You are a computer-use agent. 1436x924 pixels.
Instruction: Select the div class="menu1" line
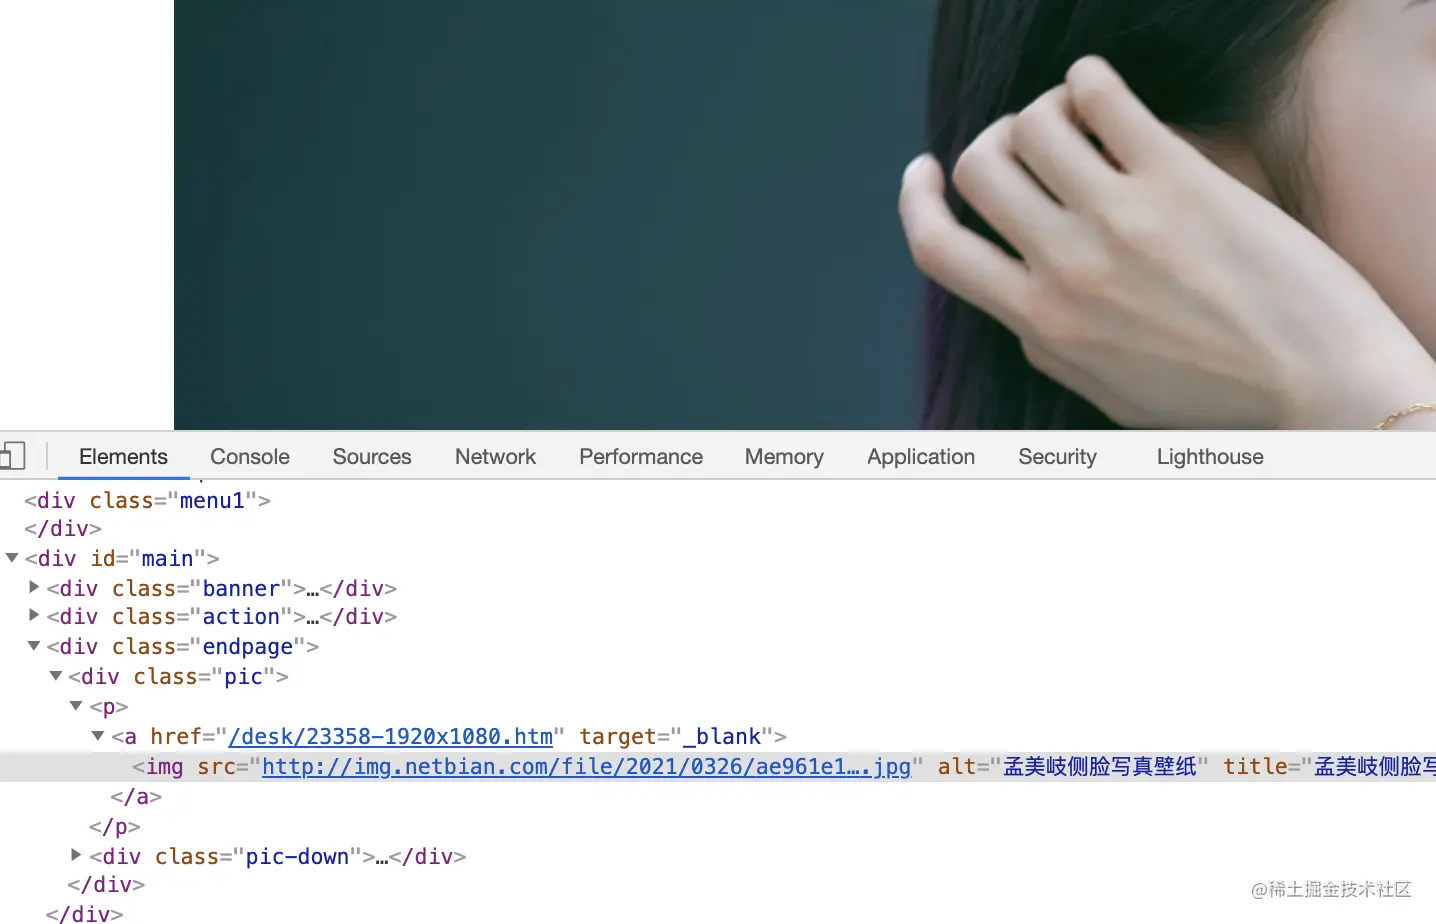pyautogui.click(x=147, y=500)
